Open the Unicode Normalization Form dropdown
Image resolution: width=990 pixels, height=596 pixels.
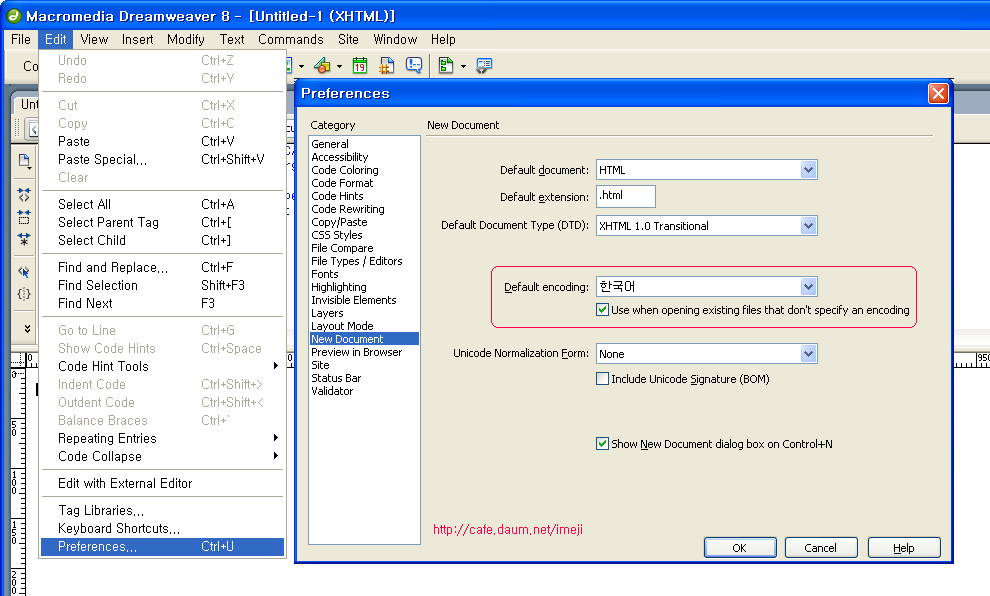tap(808, 354)
